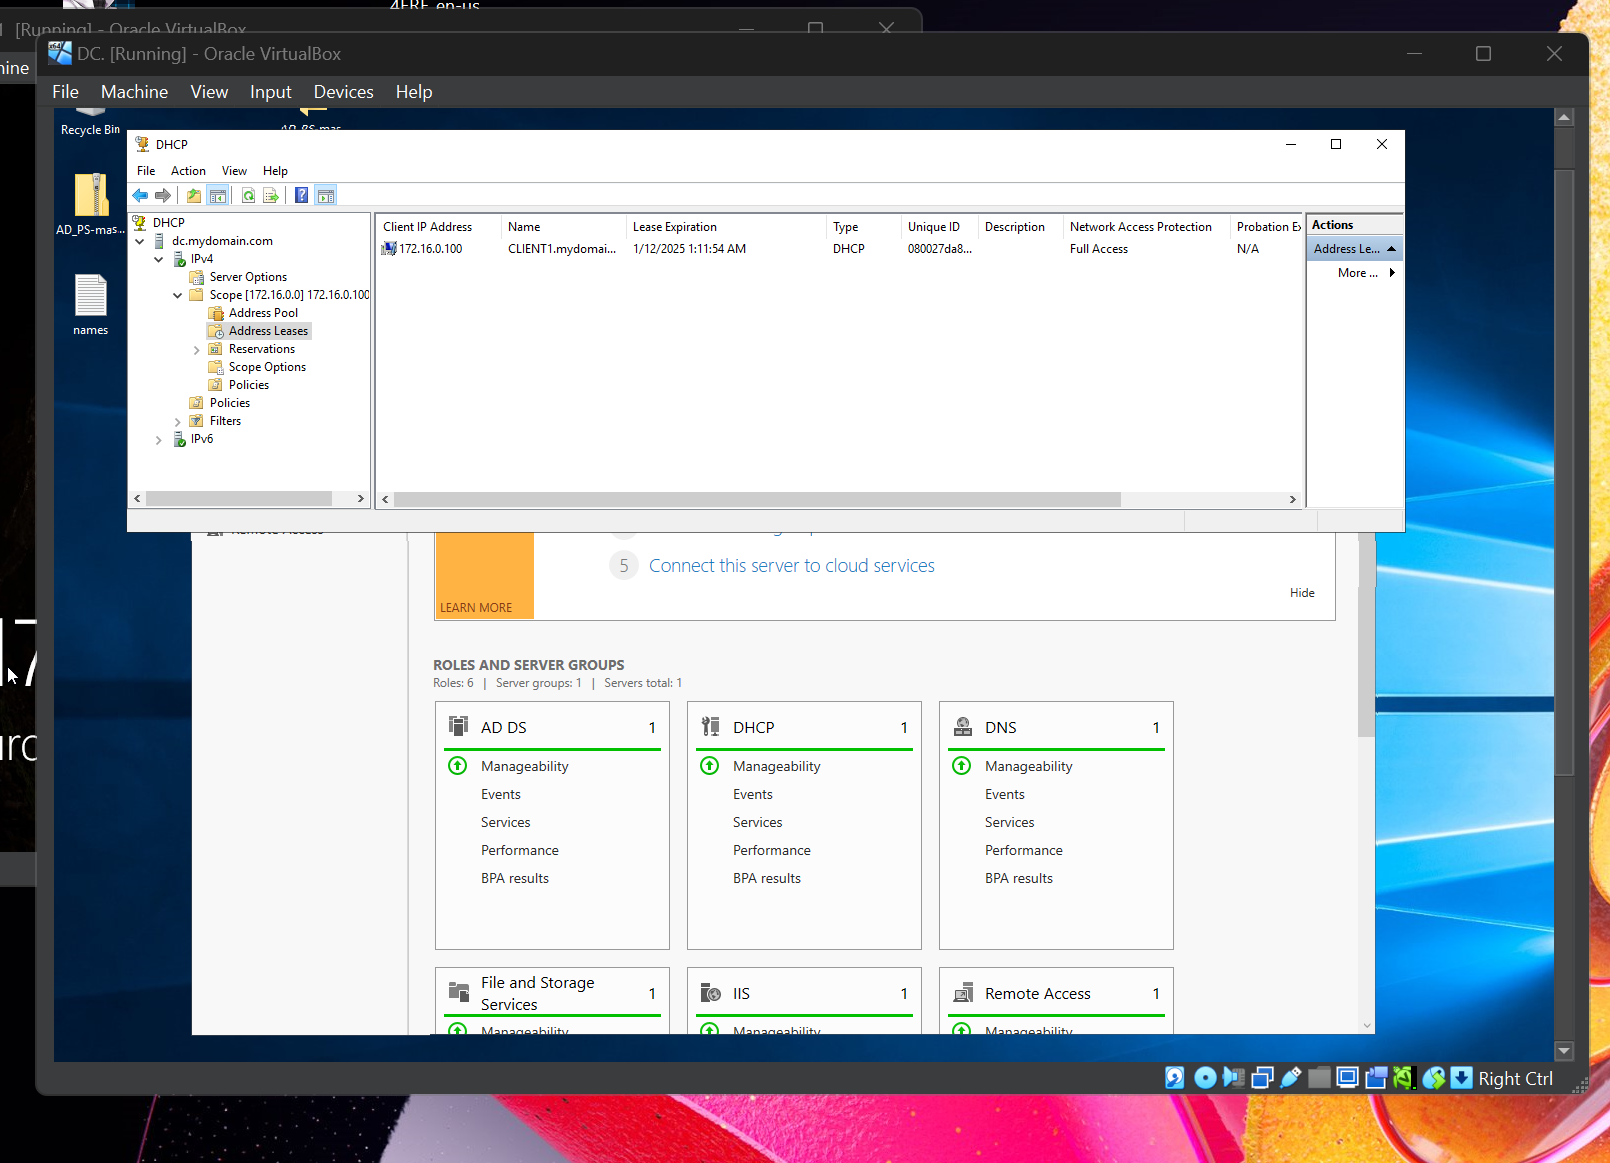Click VirtualBox recording indicator icon
This screenshot has width=1610, height=1163.
click(1376, 1077)
